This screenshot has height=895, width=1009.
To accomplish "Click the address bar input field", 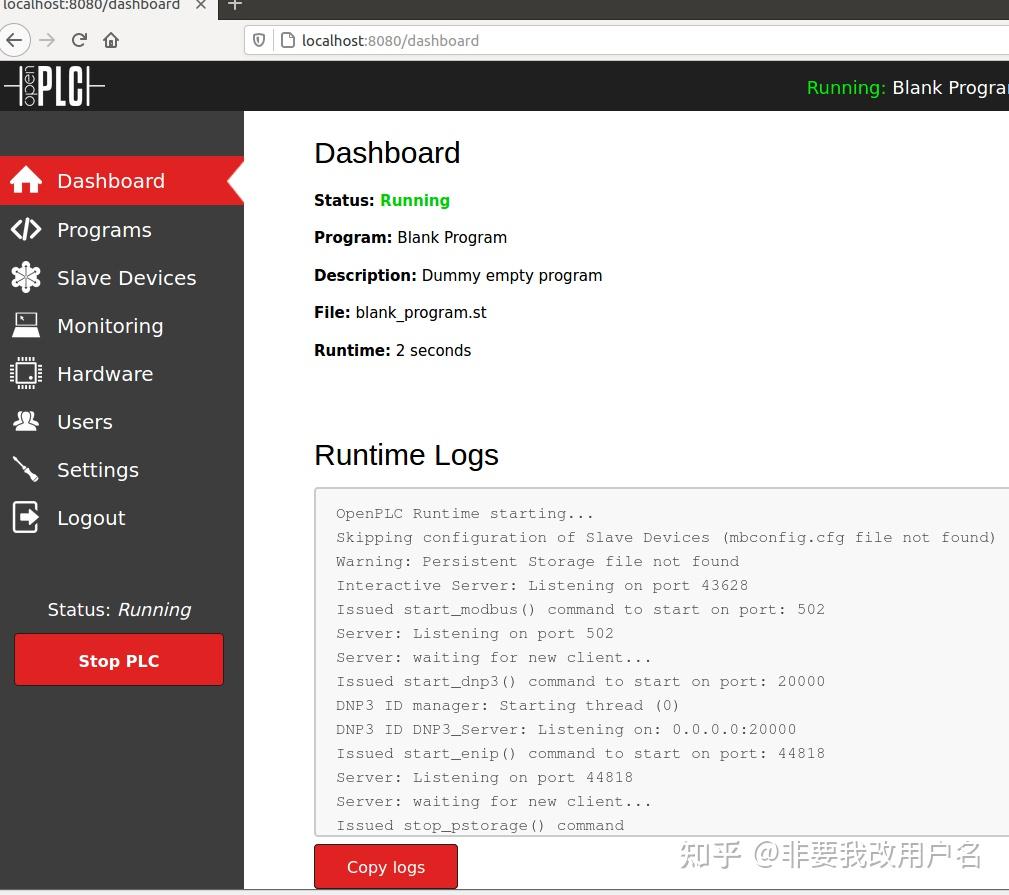I will (x=400, y=40).
